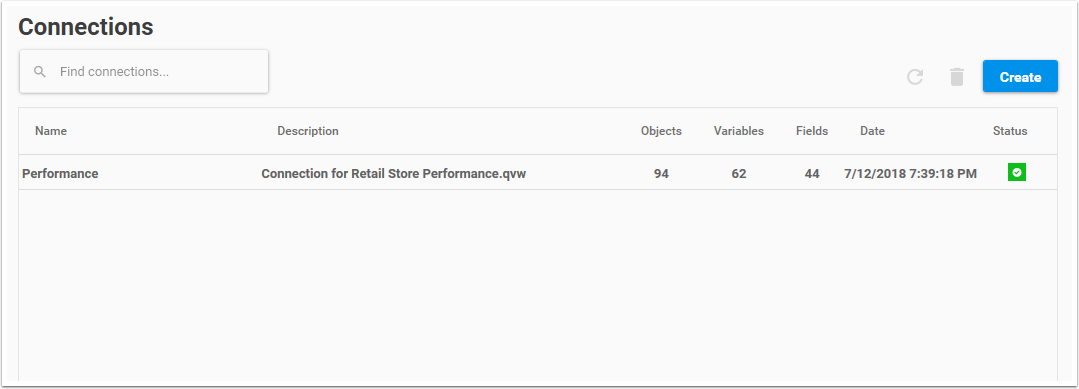The image size is (1079, 389).
Task: Sort by the Name column header
Action: pyautogui.click(x=51, y=131)
